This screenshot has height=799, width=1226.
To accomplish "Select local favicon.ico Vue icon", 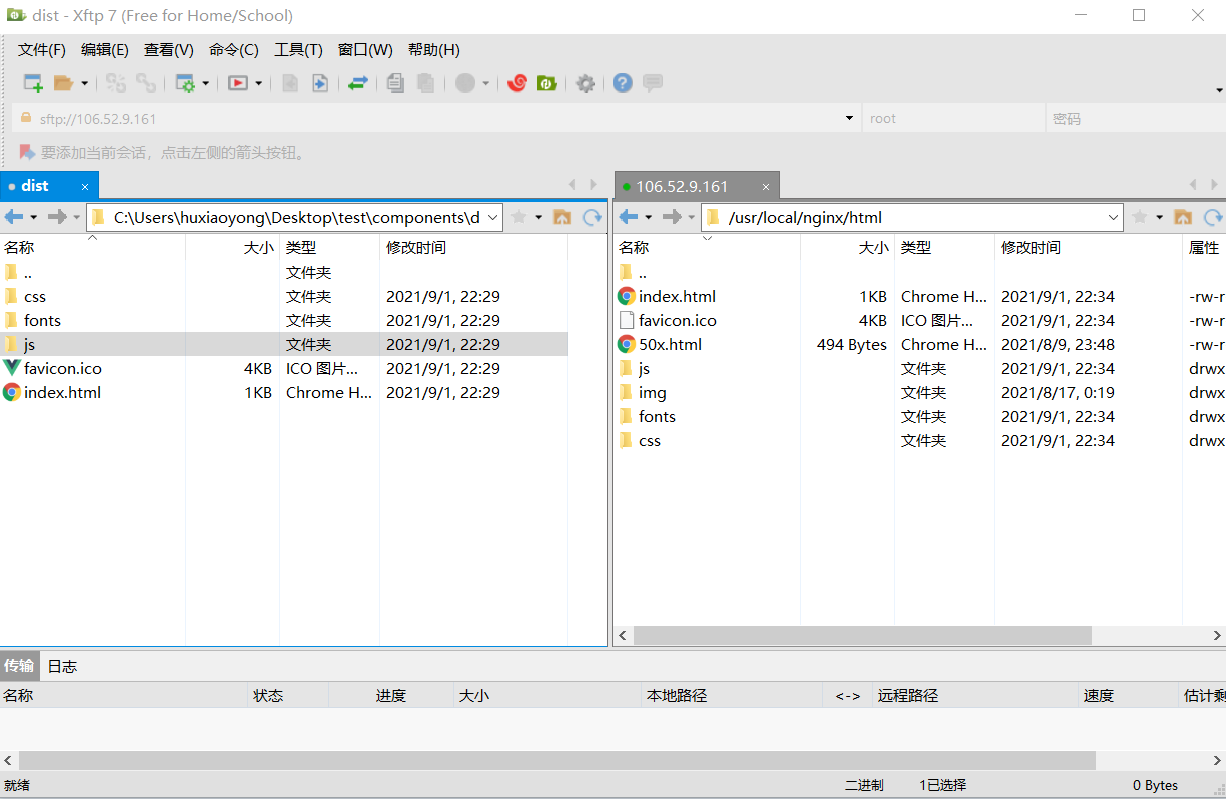I will pyautogui.click(x=12, y=368).
